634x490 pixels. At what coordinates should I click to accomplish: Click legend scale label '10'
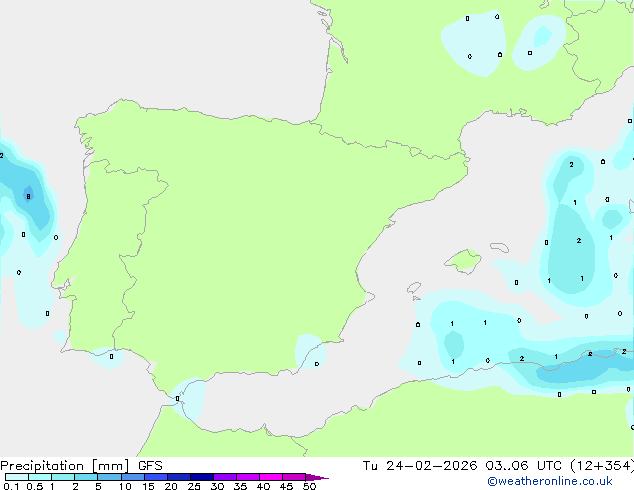[x=125, y=486]
